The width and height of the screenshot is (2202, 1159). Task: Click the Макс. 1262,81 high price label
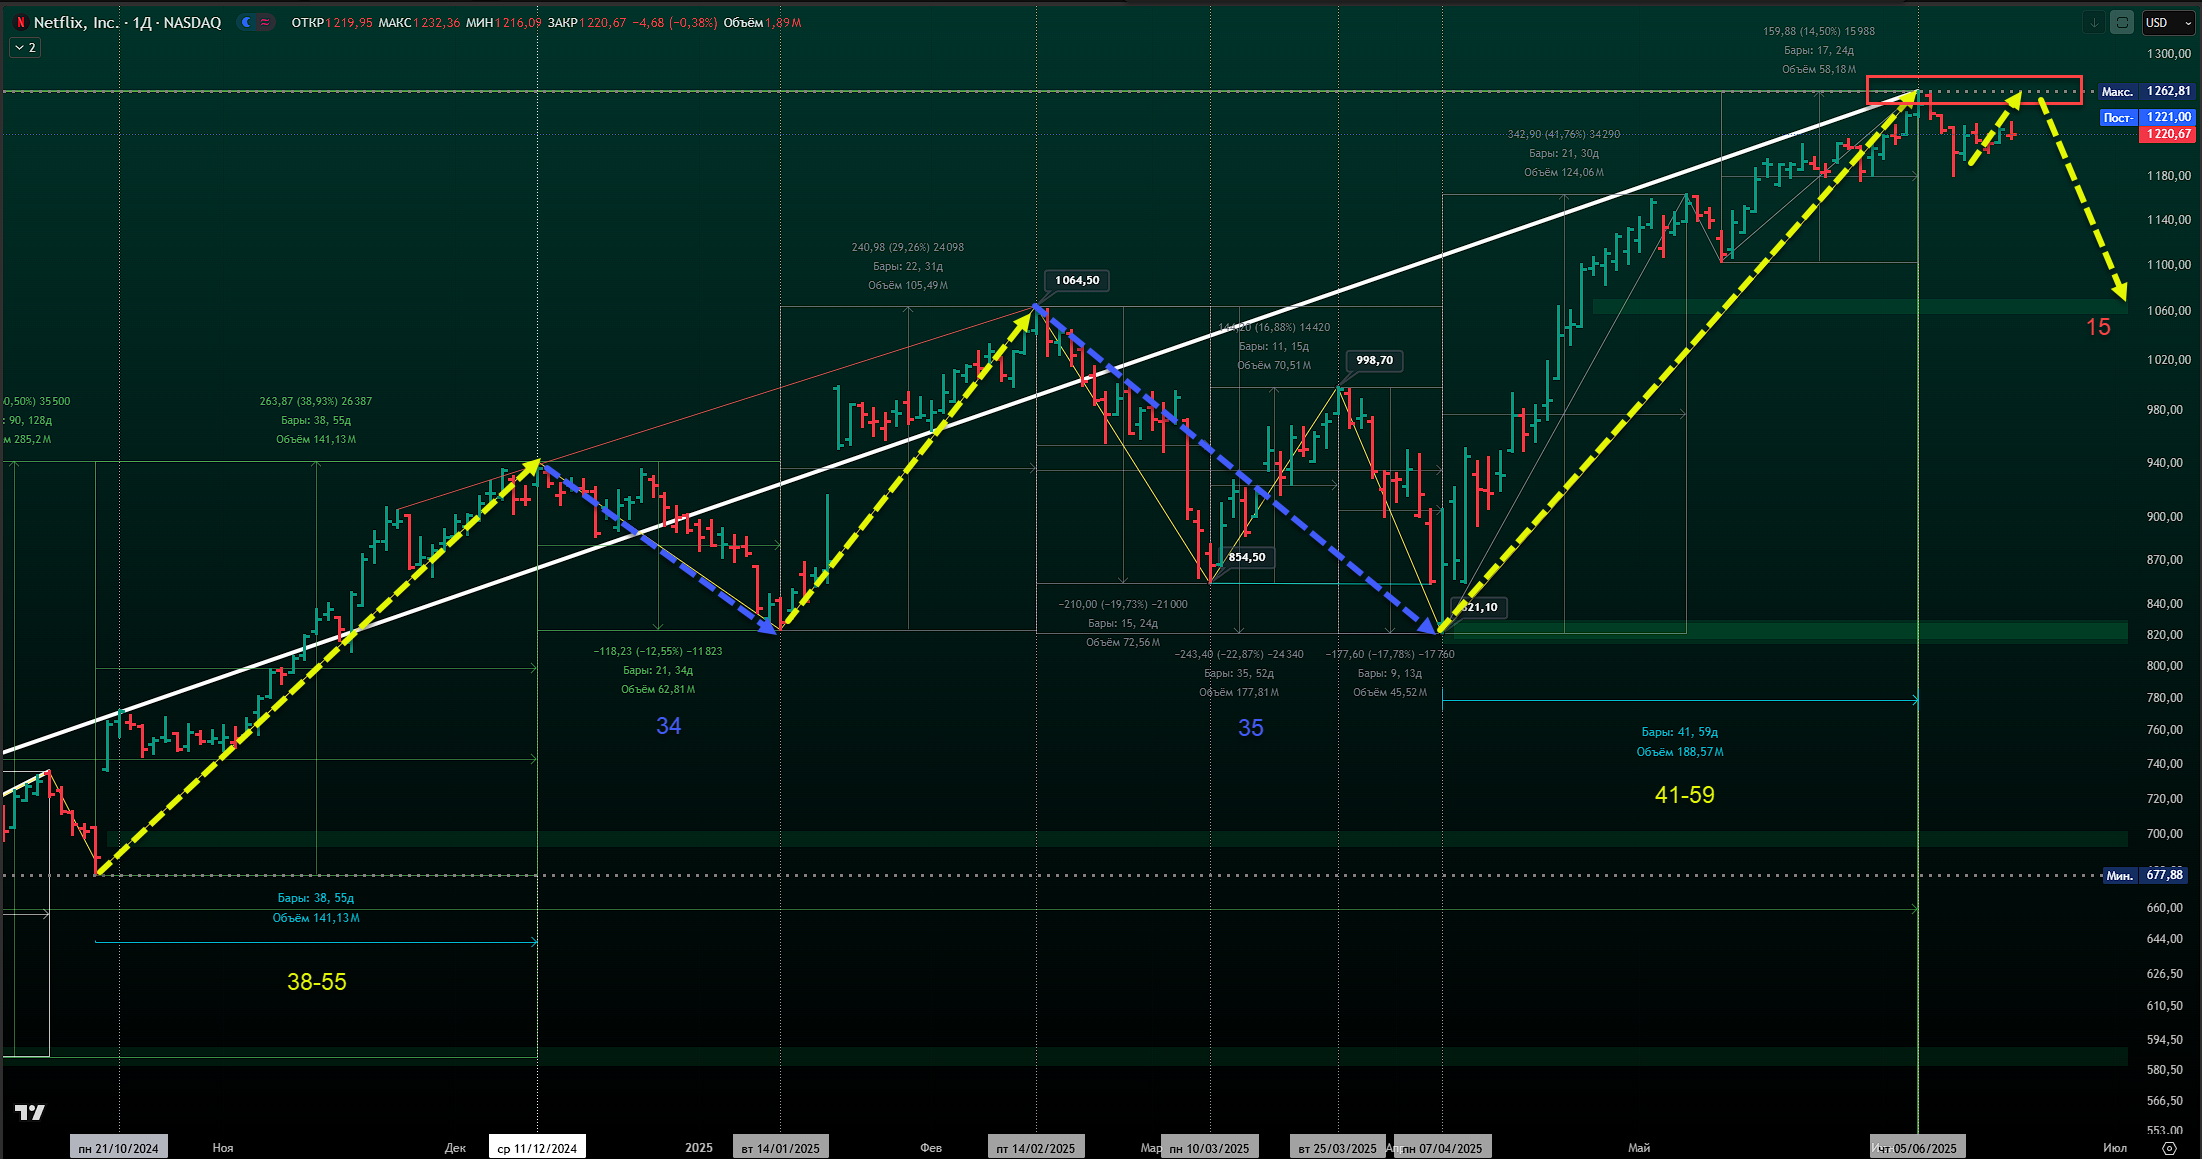pos(2146,91)
